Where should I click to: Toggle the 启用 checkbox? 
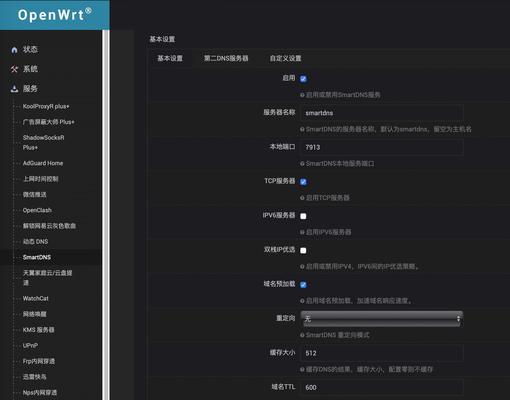tap(303, 79)
